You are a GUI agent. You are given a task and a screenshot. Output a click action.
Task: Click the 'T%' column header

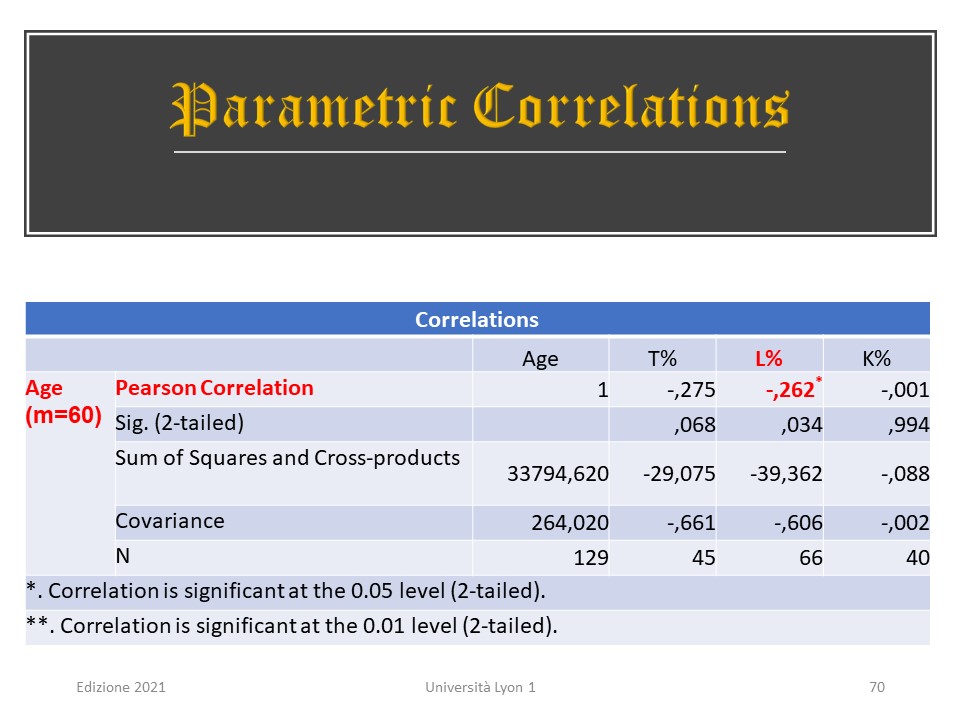[x=662, y=359]
